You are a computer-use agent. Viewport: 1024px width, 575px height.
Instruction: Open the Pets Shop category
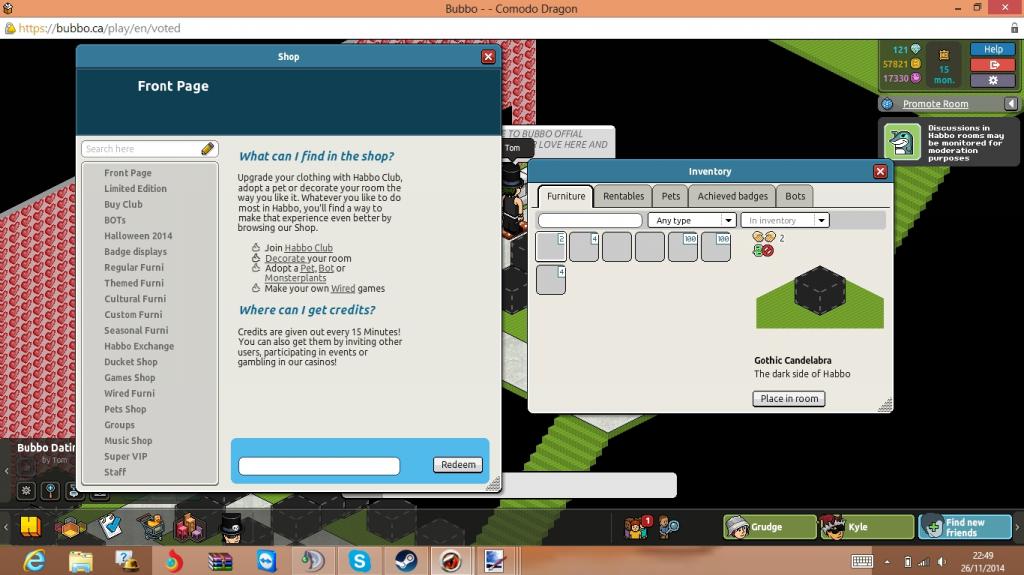125,409
